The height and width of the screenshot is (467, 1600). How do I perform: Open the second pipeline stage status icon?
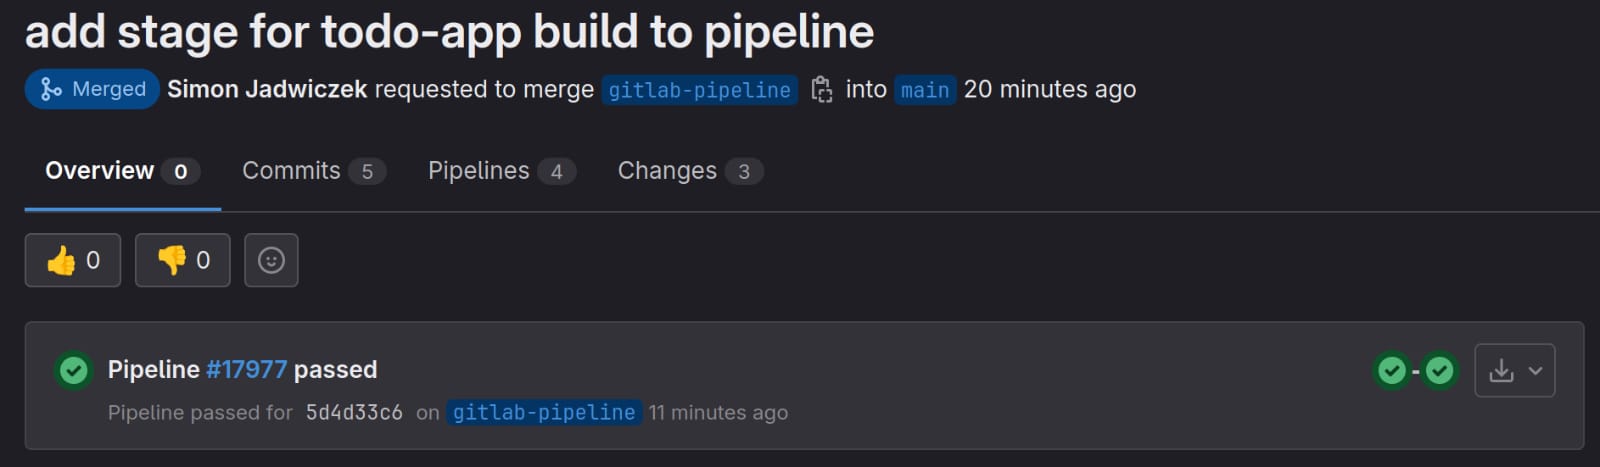coord(1439,371)
